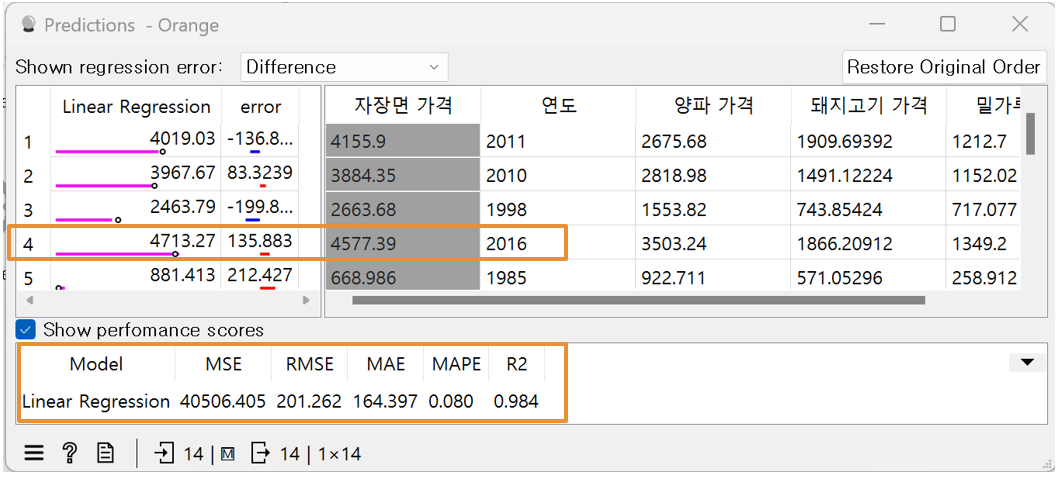This screenshot has height=479, width=1062.
Task: Sort by 돼지고기 가격 column header
Action: click(868, 106)
